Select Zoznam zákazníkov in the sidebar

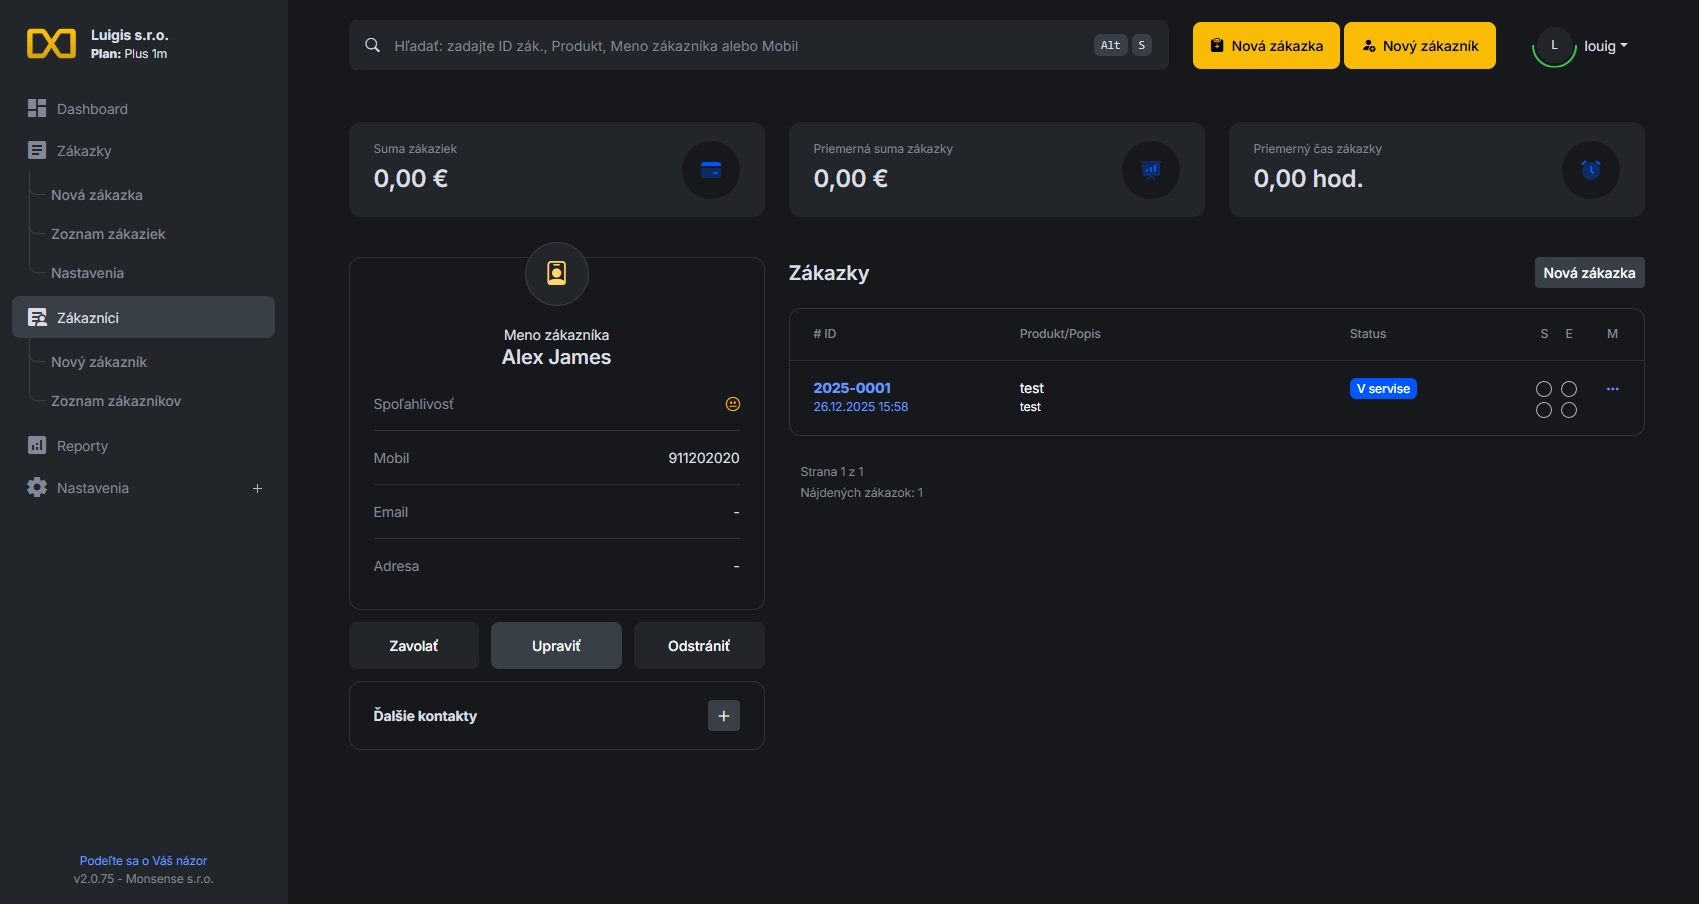115,400
